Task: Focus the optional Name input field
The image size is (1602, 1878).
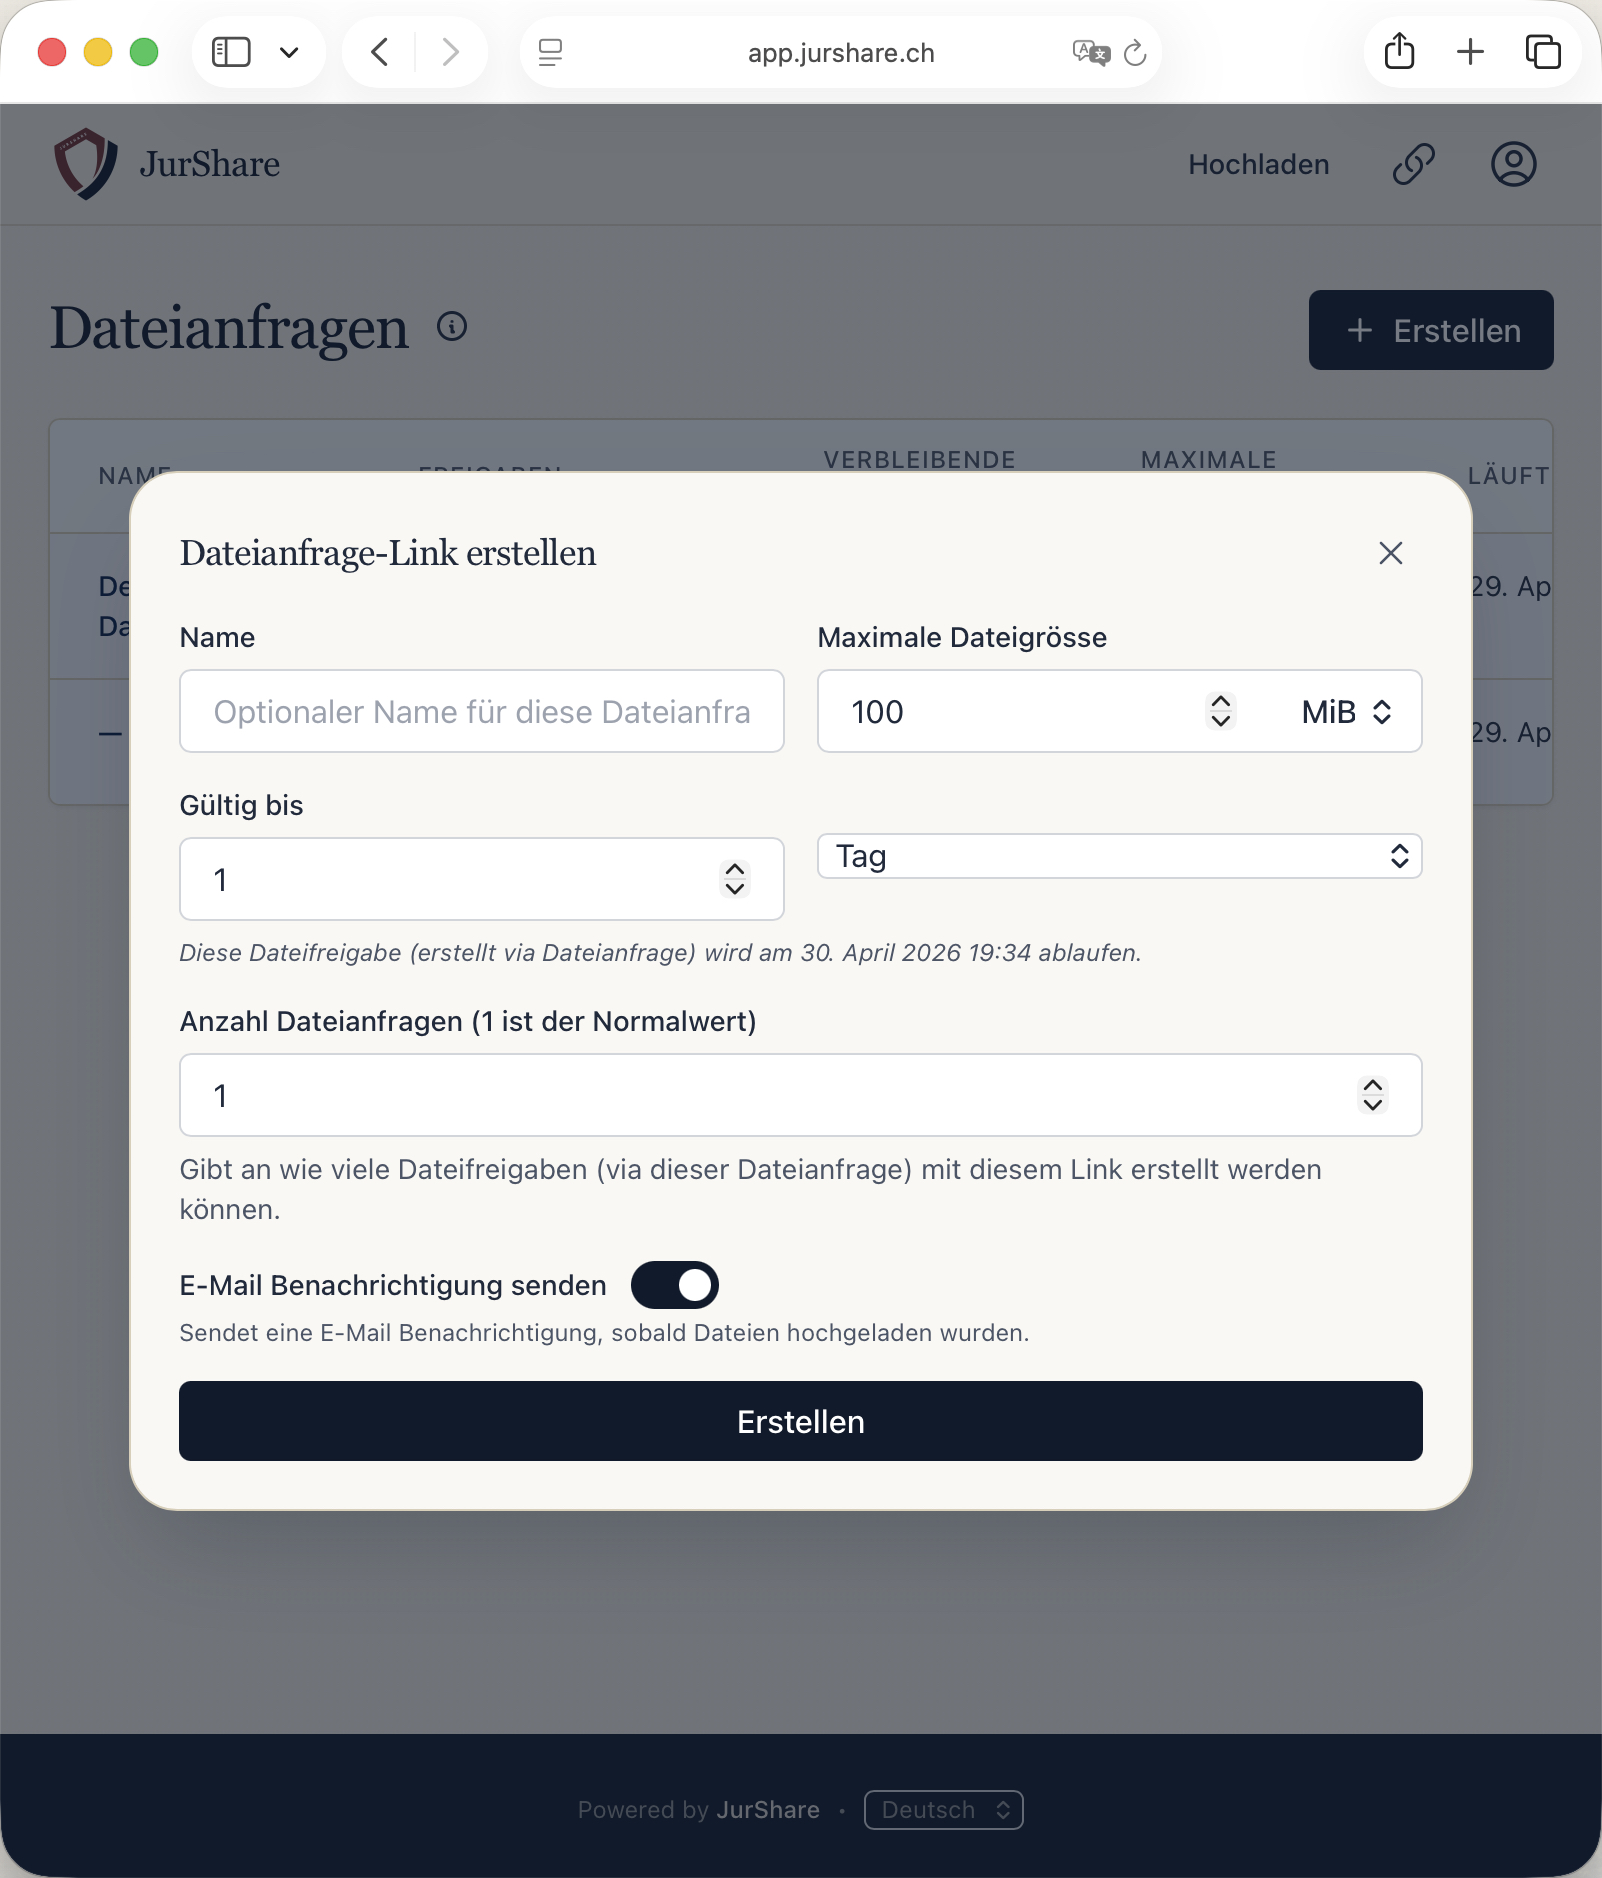Action: pyautogui.click(x=482, y=711)
